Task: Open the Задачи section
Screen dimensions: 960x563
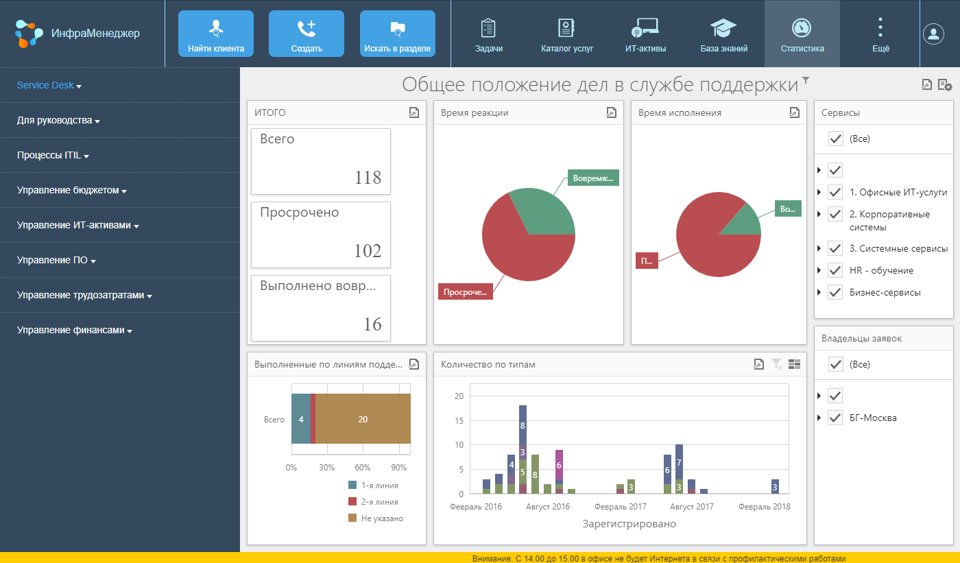Action: click(x=489, y=34)
